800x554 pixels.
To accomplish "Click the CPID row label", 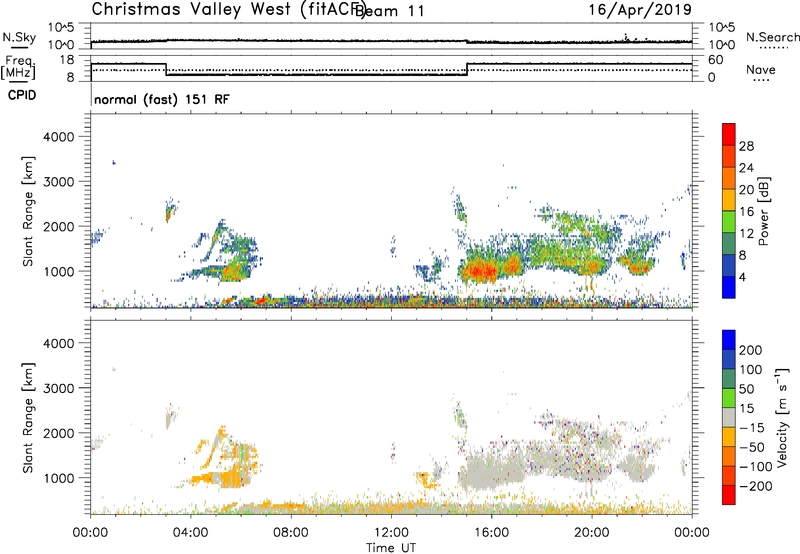I will [x=22, y=95].
